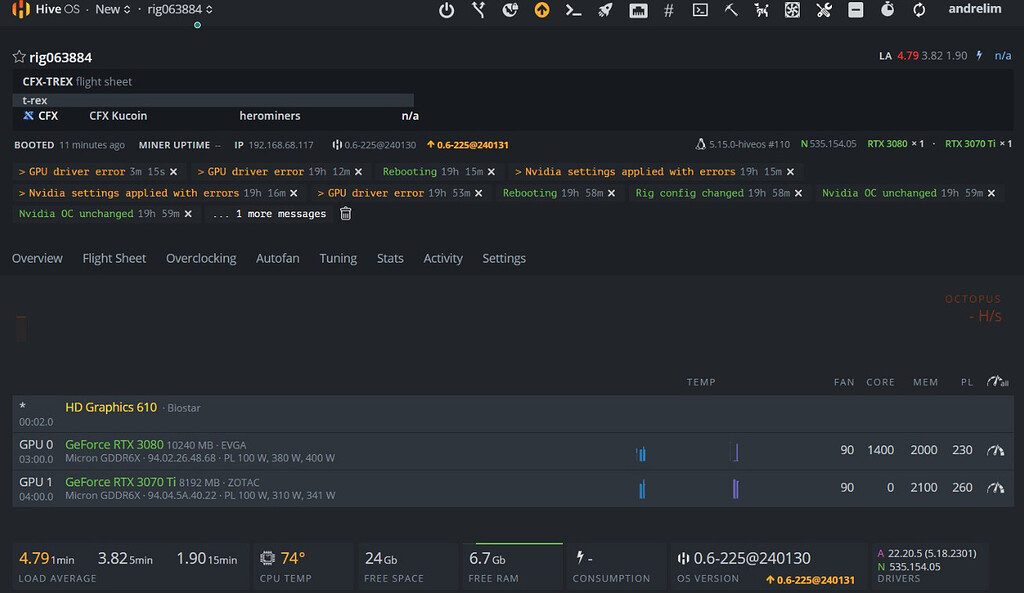Dismiss Rig config changed message

pos(798,193)
